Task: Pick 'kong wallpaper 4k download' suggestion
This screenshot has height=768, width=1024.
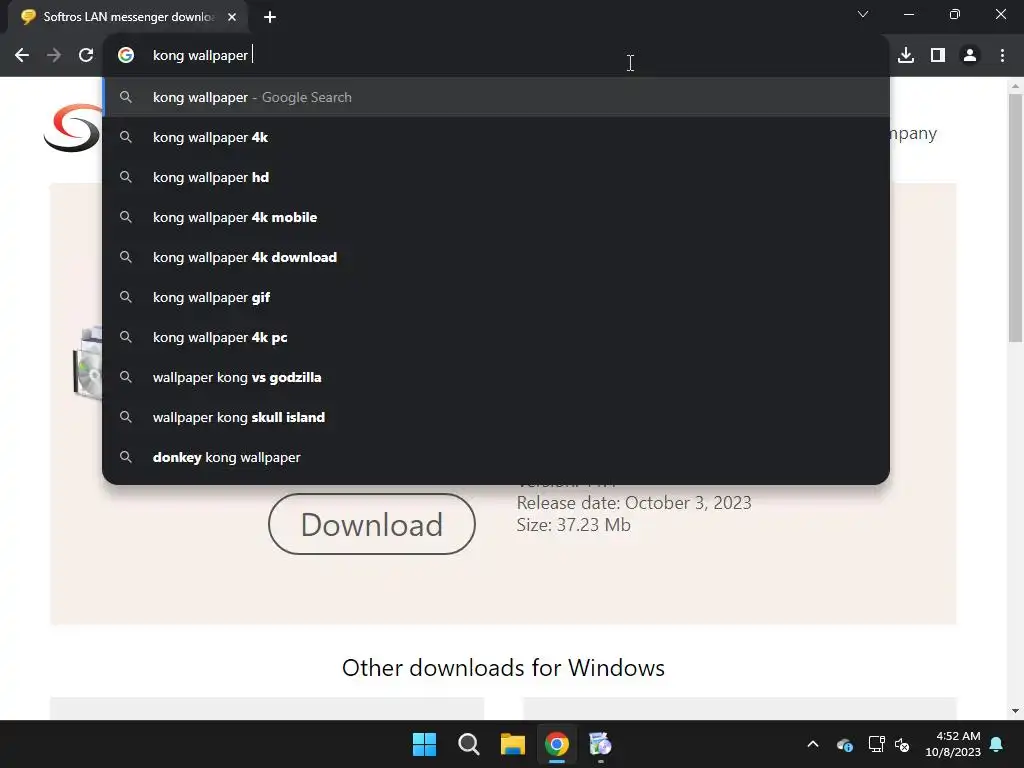Action: coord(496,257)
